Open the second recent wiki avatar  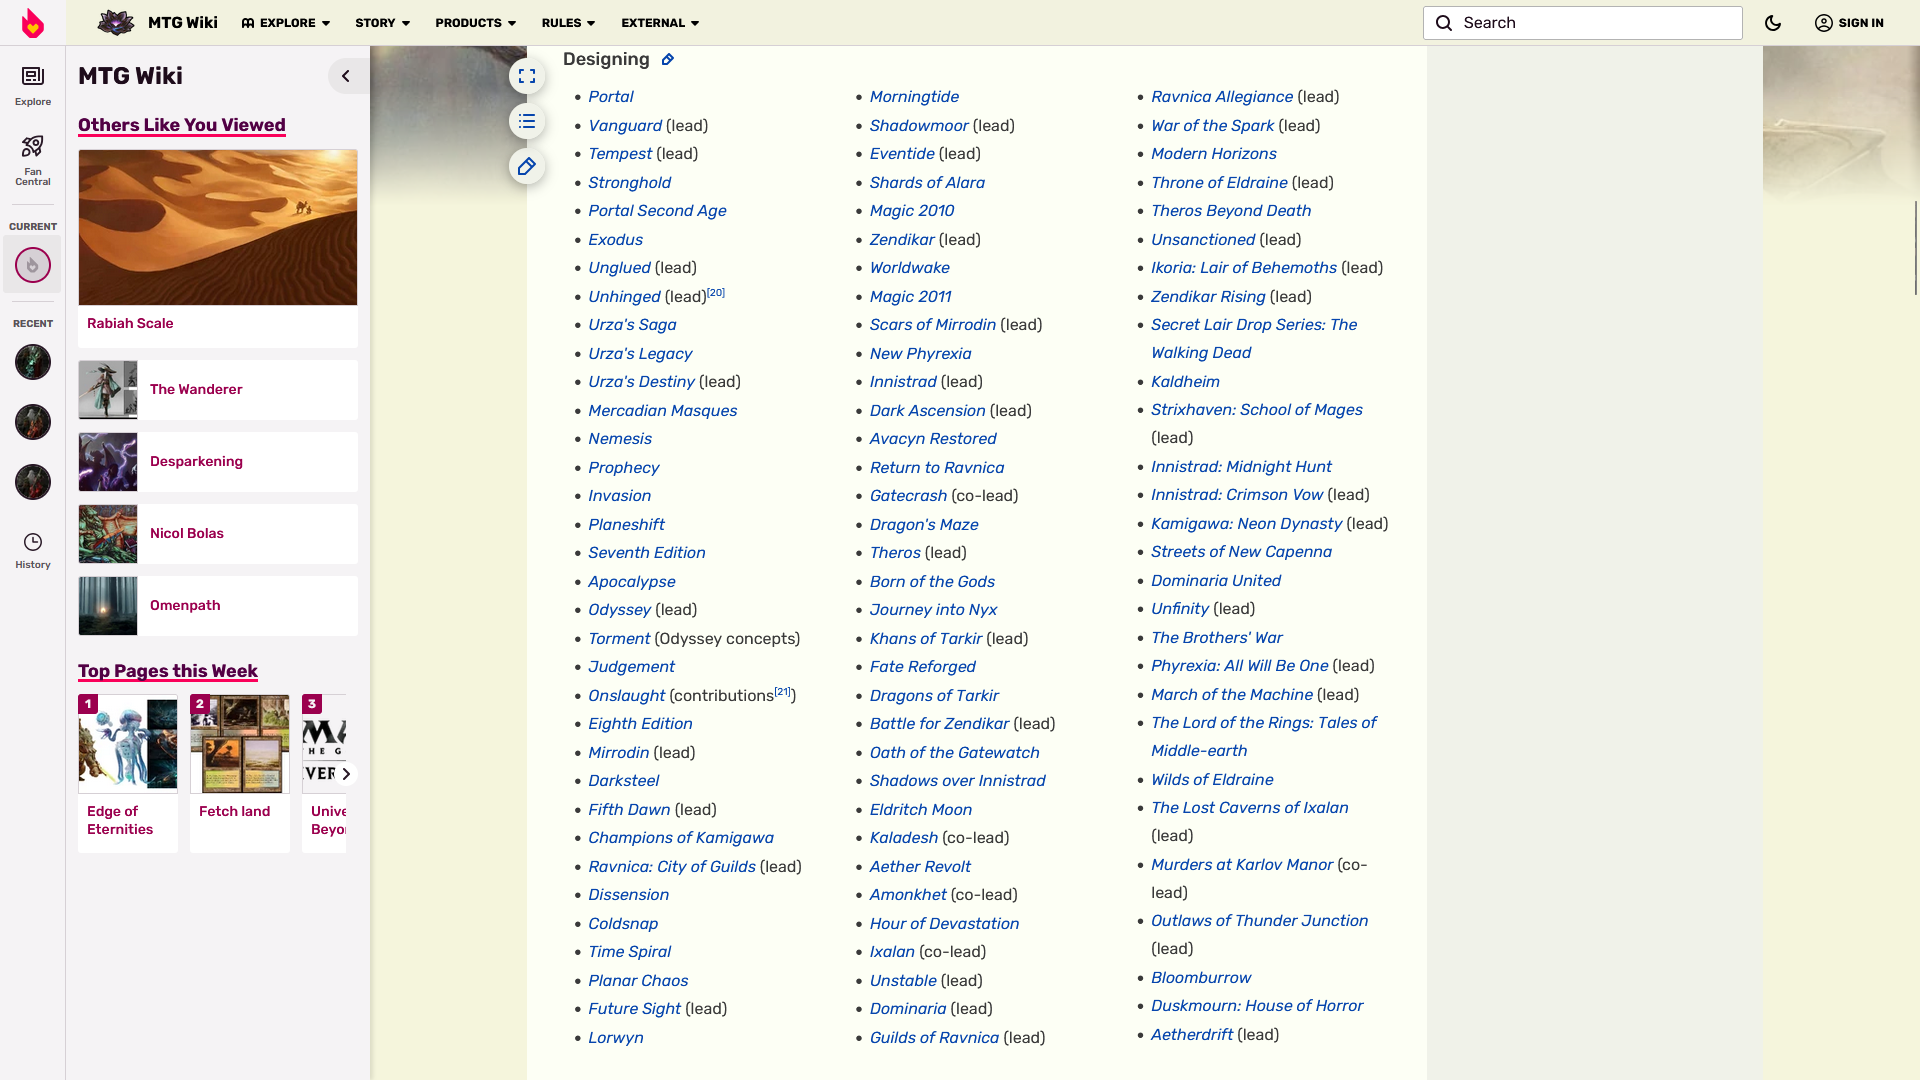33,422
